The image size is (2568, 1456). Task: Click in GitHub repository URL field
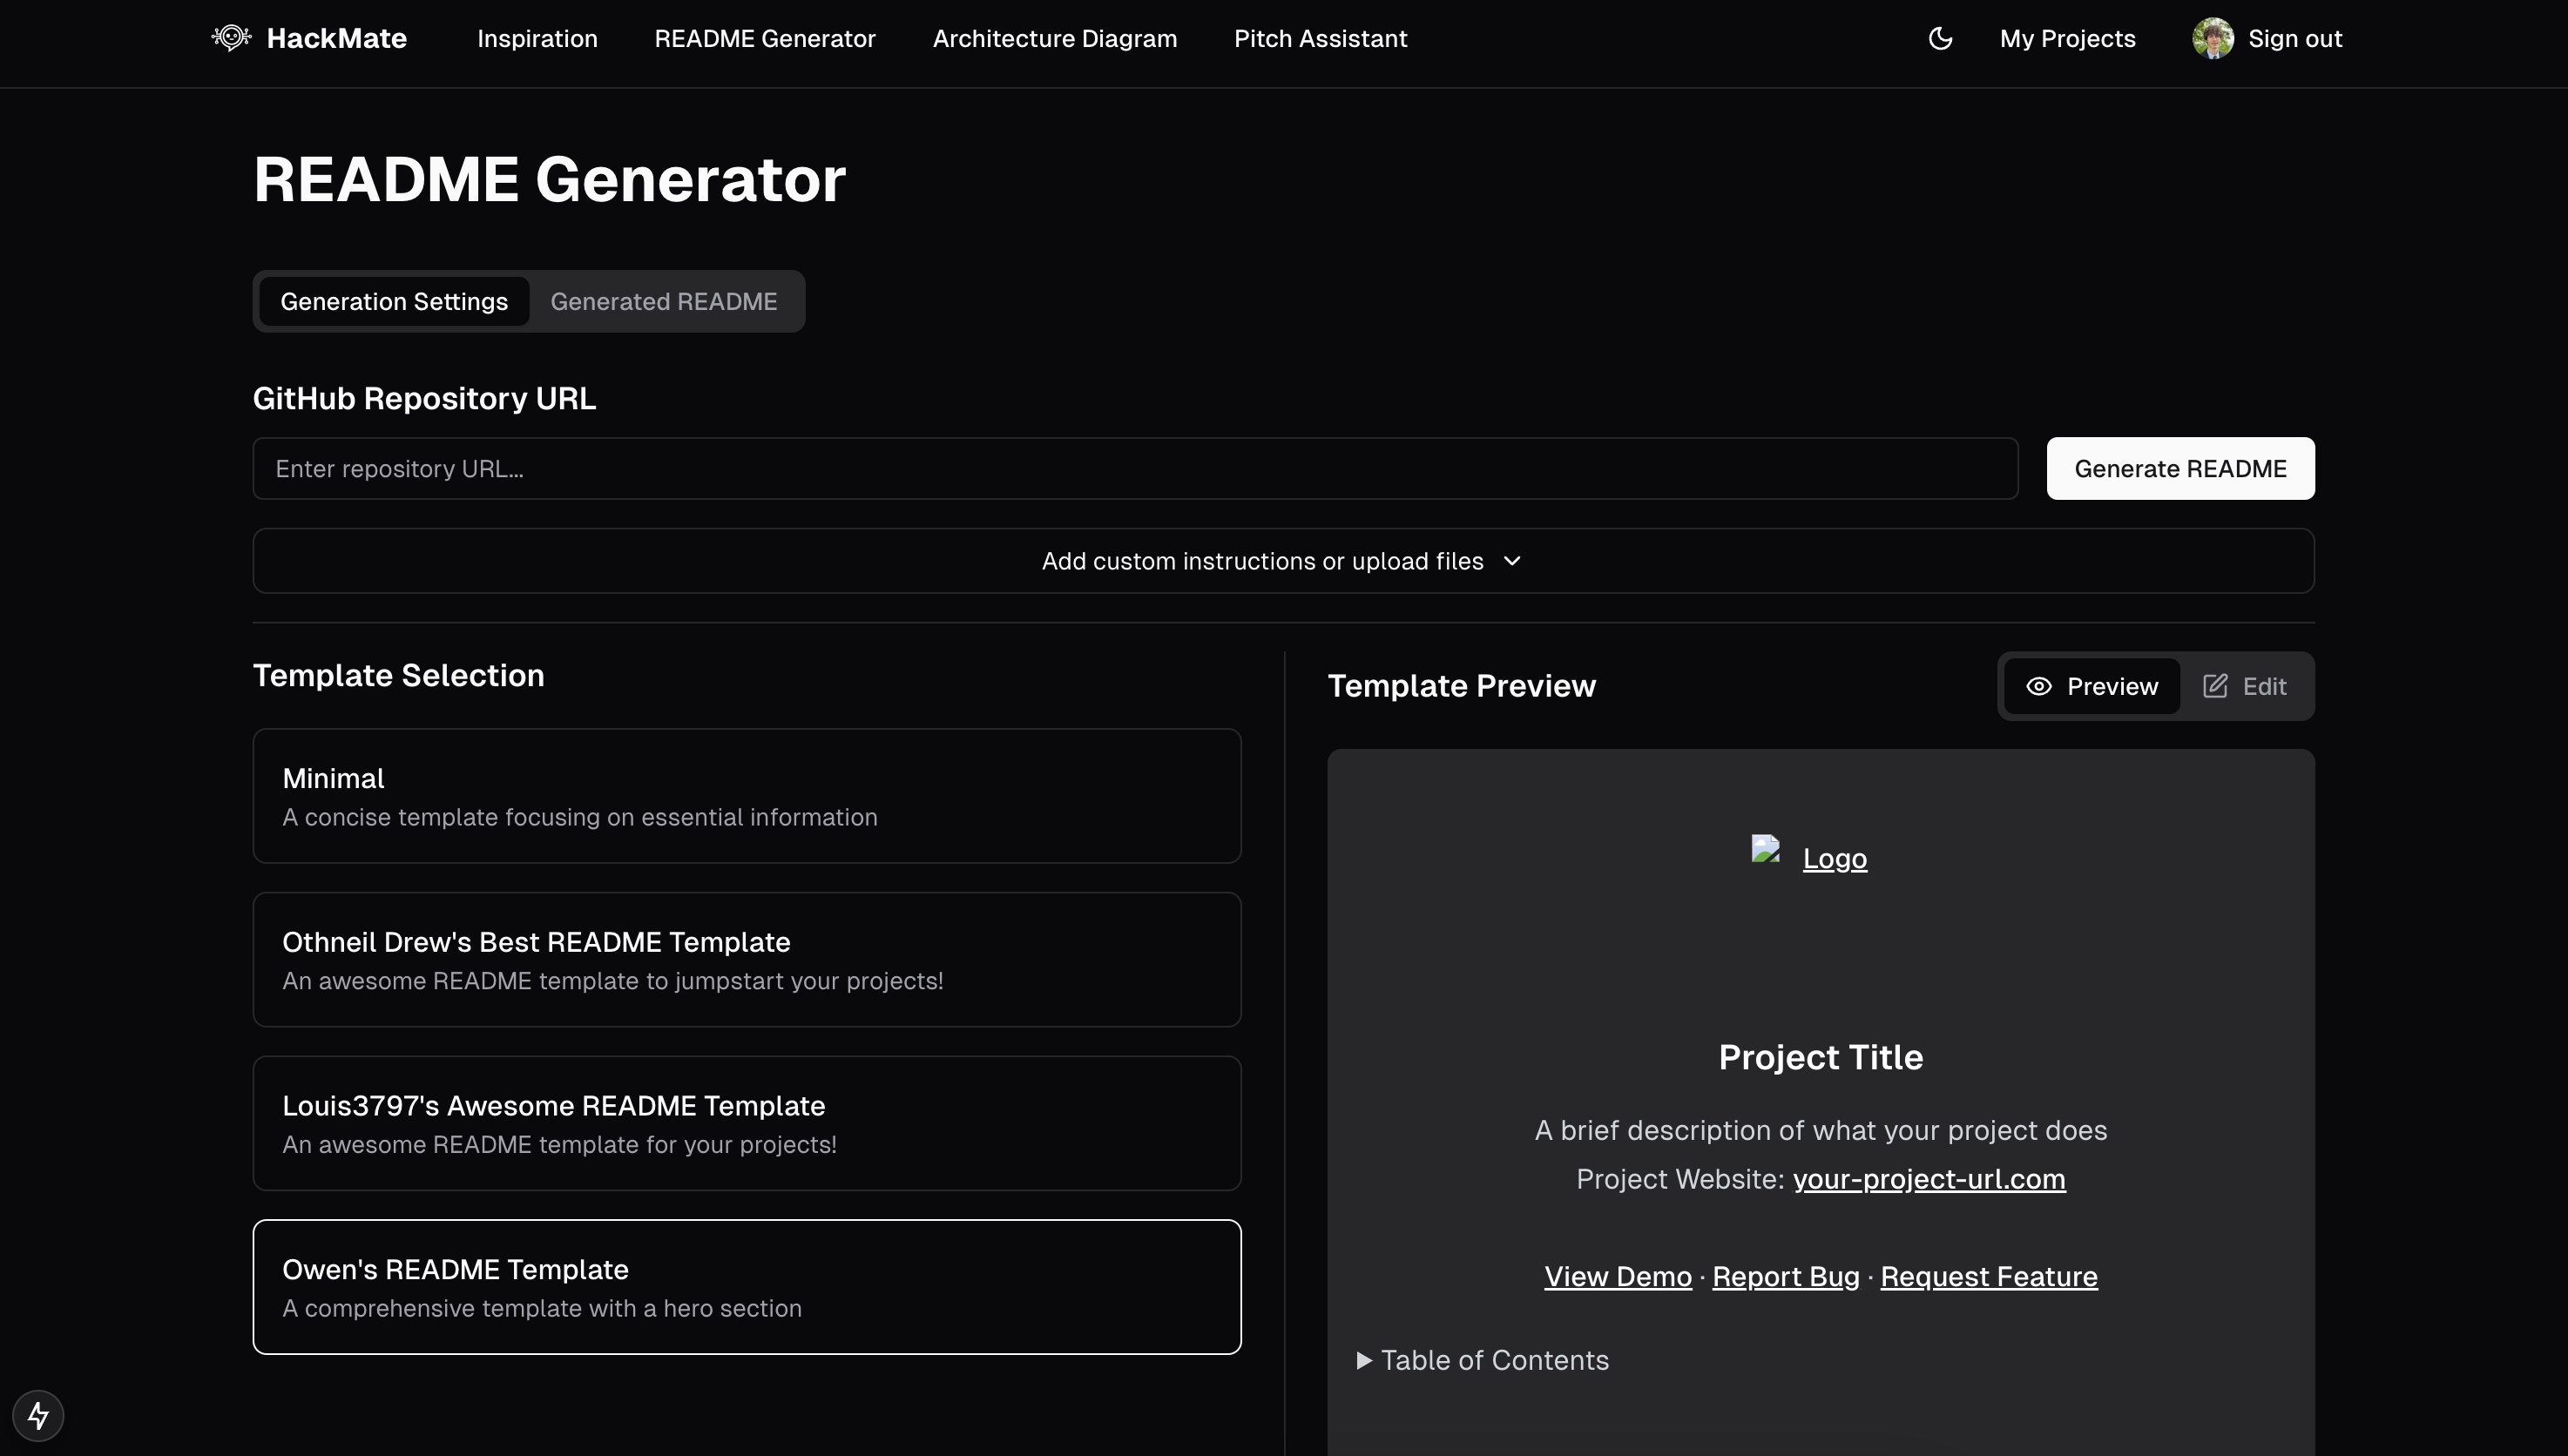[x=1134, y=467]
